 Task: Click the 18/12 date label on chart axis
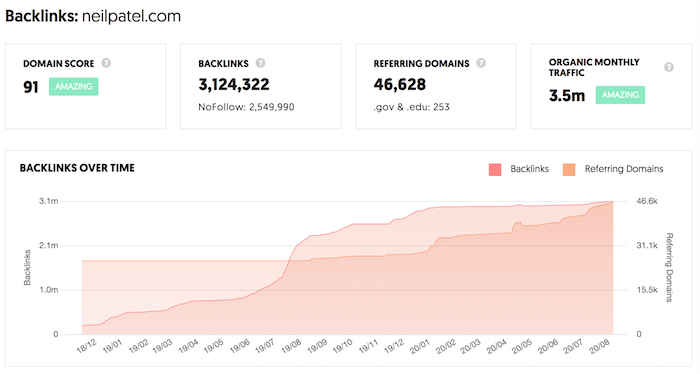click(87, 346)
